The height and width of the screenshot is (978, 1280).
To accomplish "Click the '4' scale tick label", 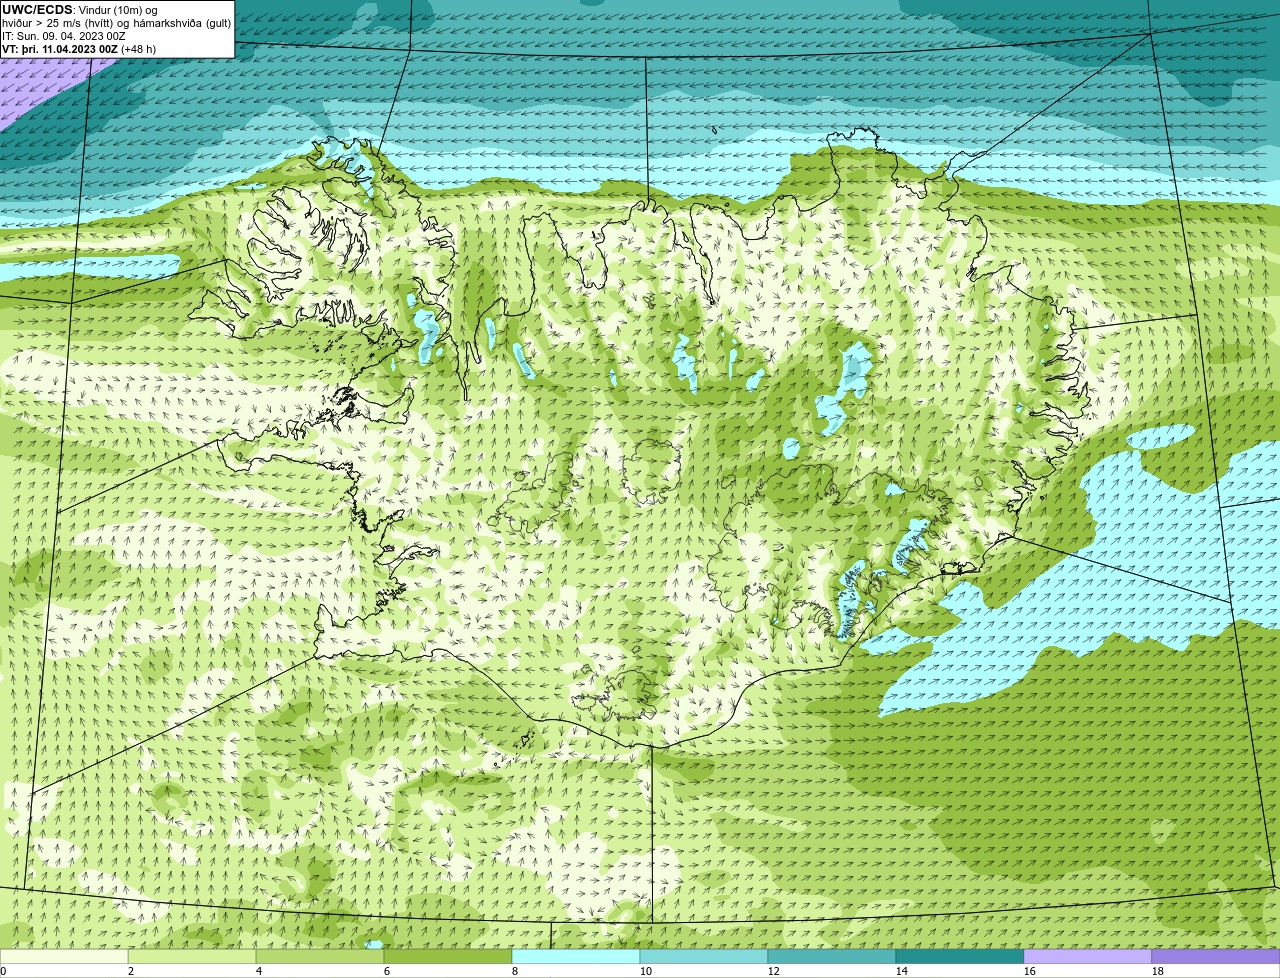I will [x=259, y=971].
